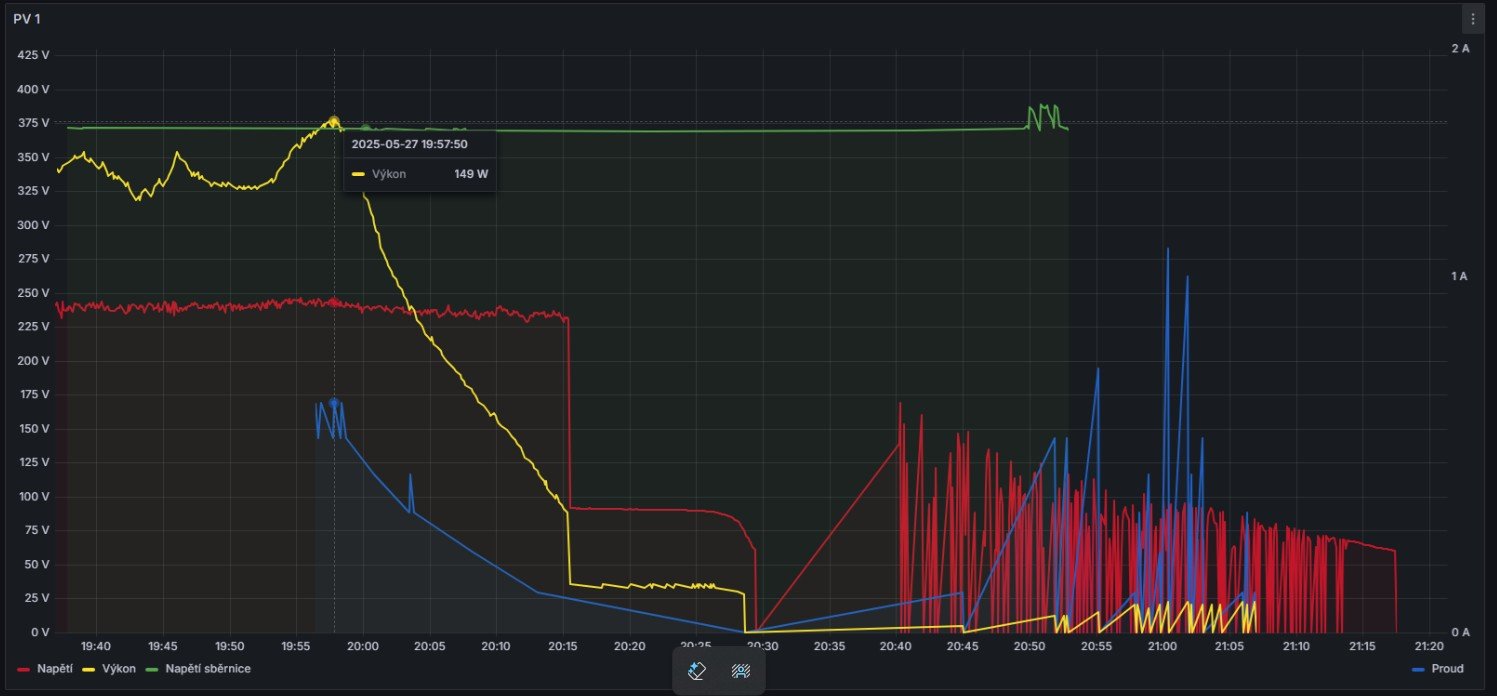Open the PV 1 panel three-dot menu

pos(1472,19)
